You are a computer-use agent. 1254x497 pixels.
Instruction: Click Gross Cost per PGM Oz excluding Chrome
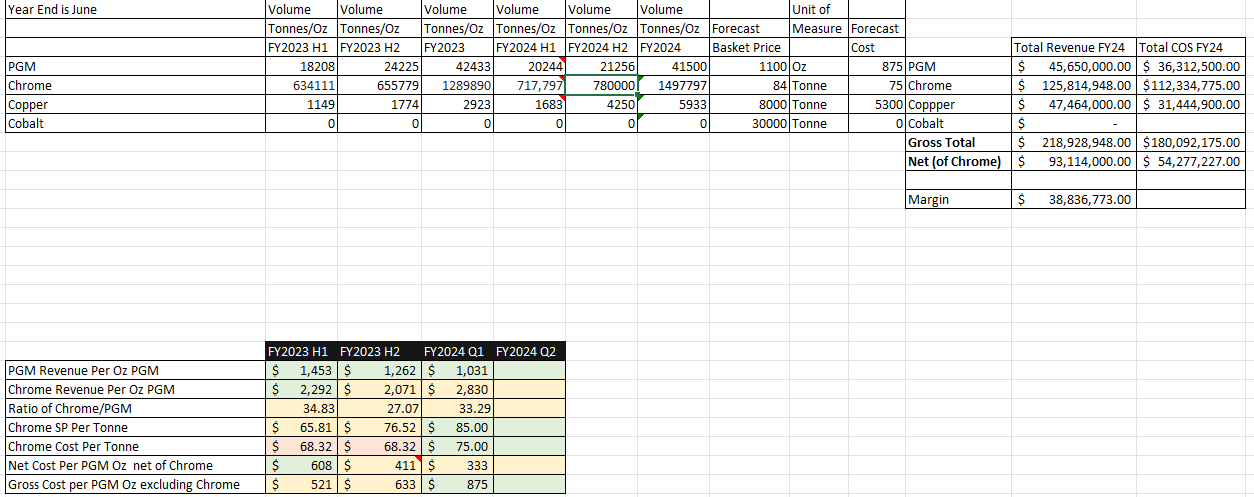[x=135, y=485]
